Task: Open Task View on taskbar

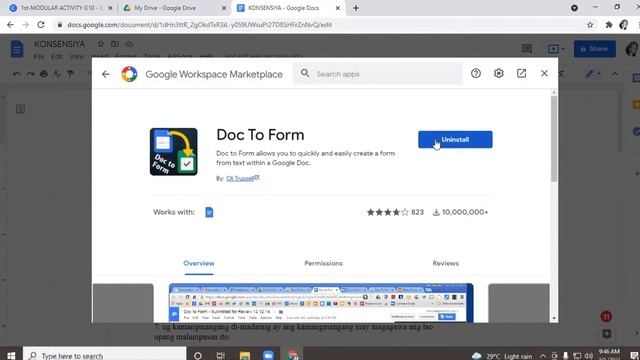Action: (221, 356)
